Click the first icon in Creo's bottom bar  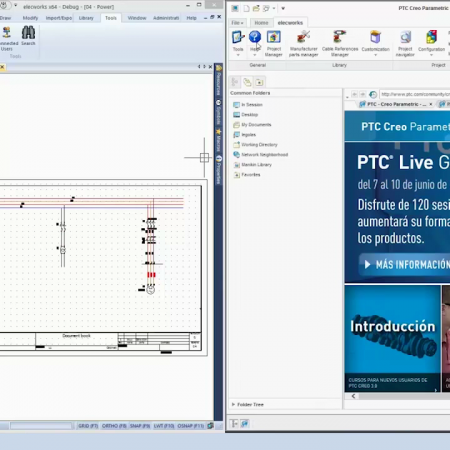(x=234, y=424)
